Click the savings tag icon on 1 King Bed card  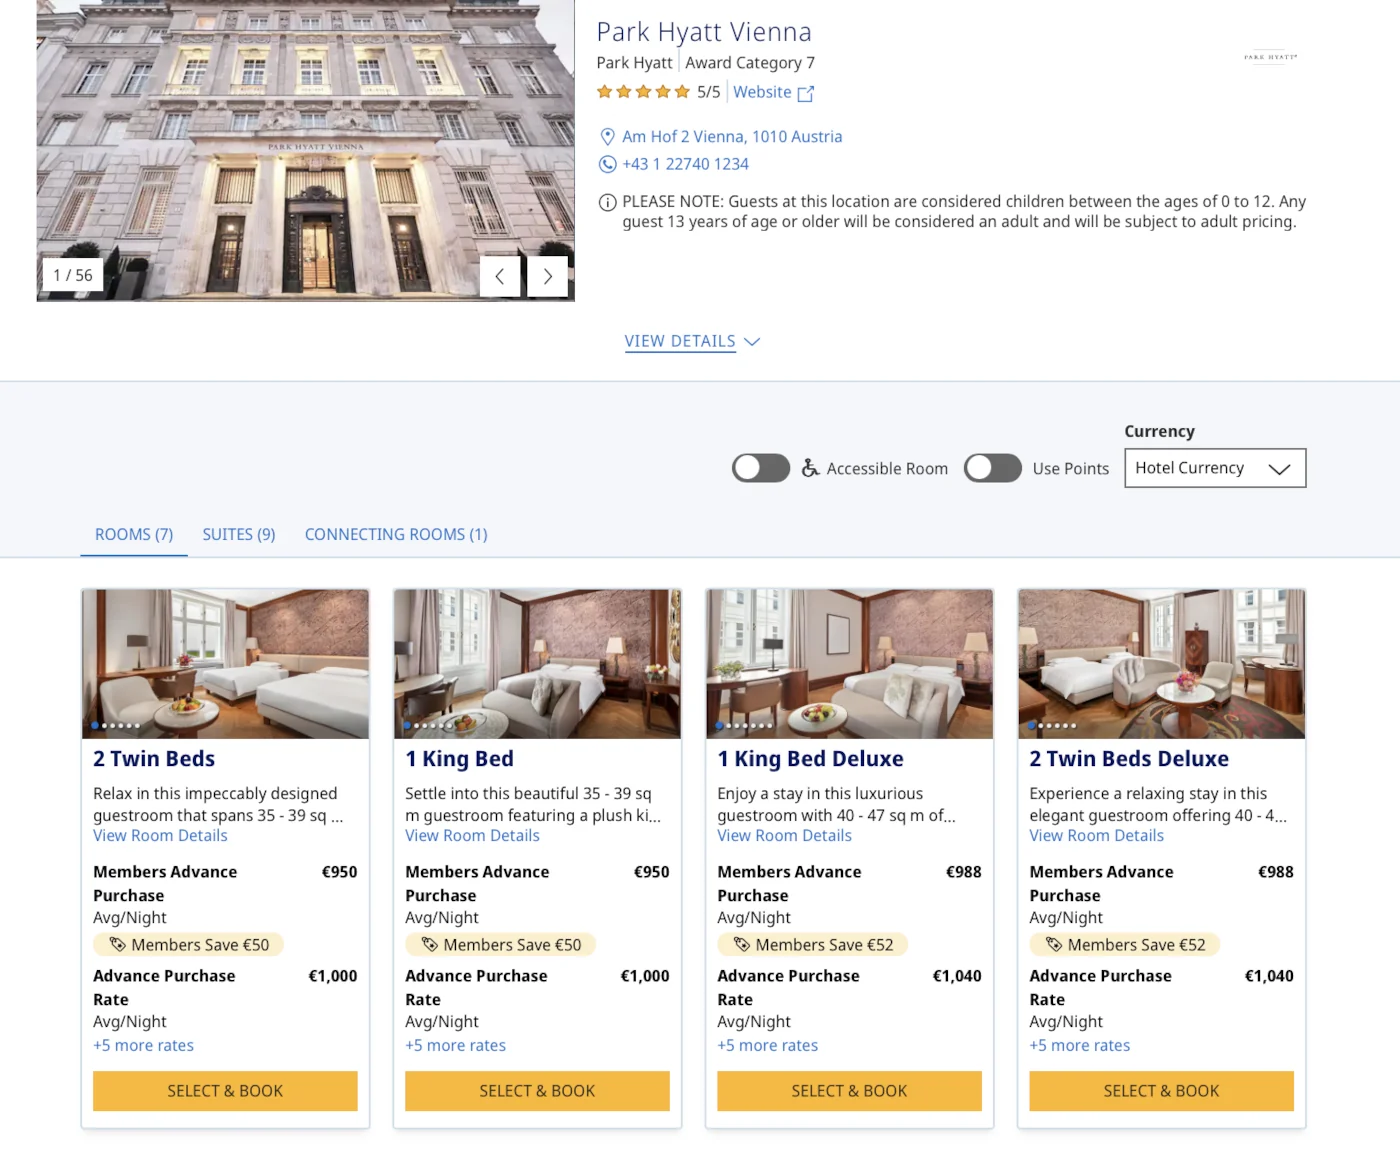tap(430, 944)
